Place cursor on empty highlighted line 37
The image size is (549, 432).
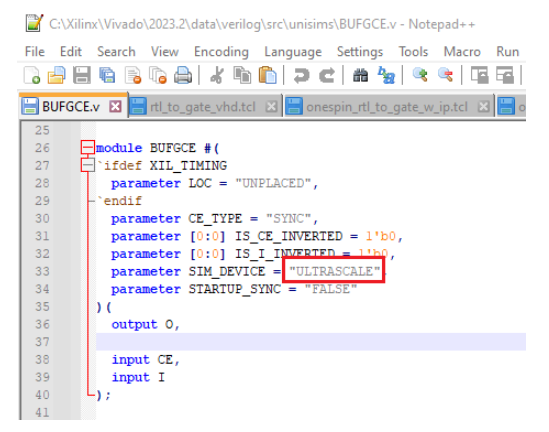311,342
